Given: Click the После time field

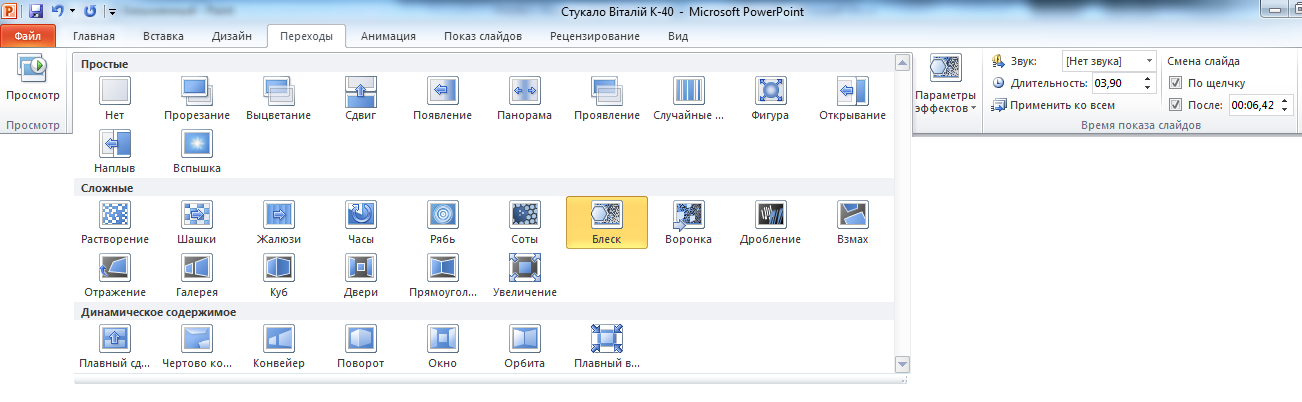Looking at the screenshot, I should click(1256, 105).
